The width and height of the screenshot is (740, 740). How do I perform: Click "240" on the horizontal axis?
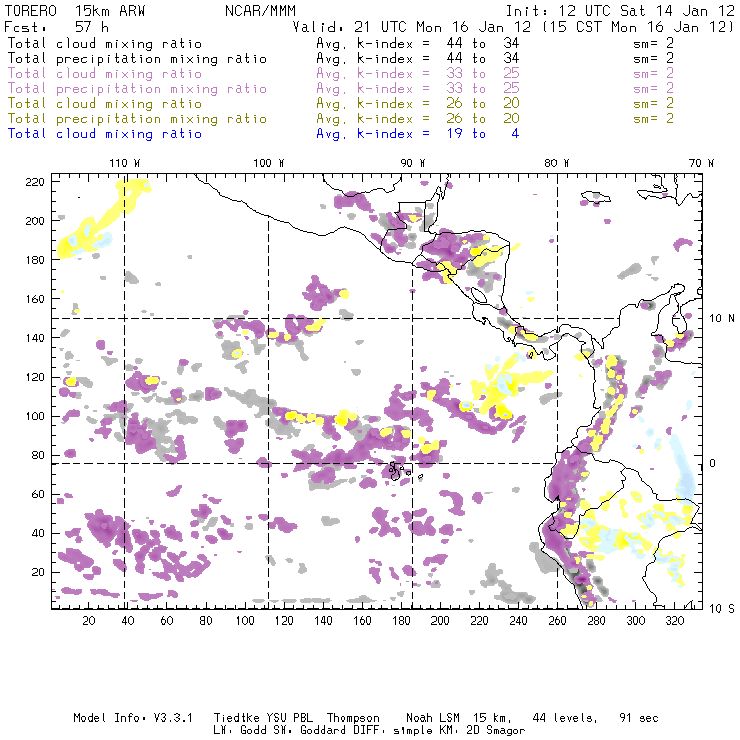518,621
